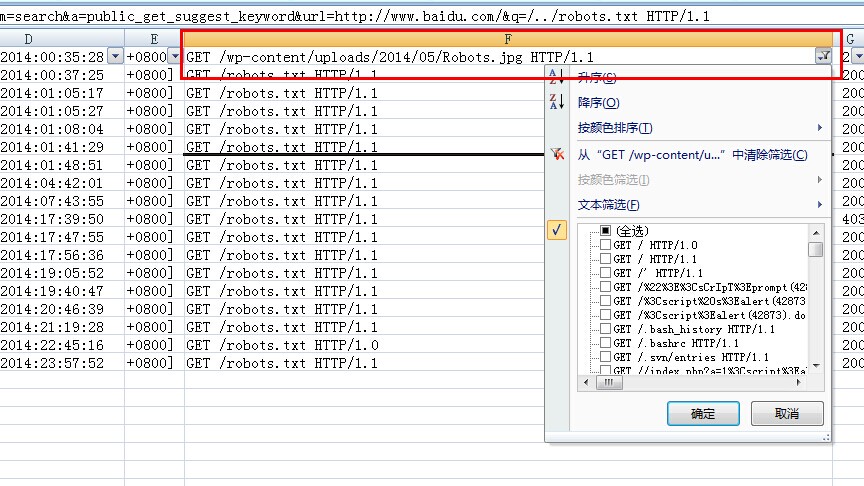Select the column F header
This screenshot has height=486, width=864.
[508, 38]
